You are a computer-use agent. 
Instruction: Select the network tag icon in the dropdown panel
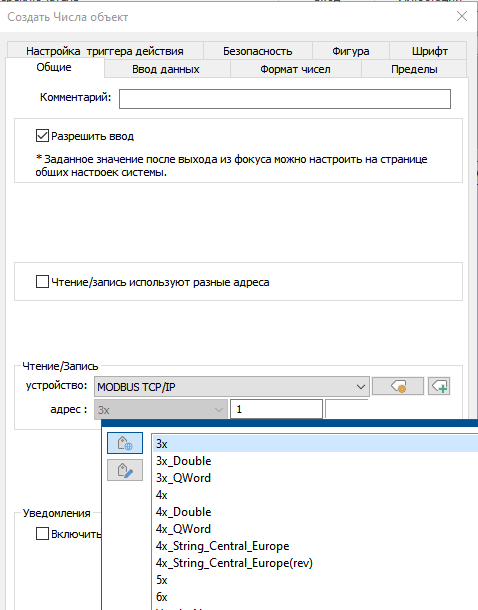[x=125, y=443]
